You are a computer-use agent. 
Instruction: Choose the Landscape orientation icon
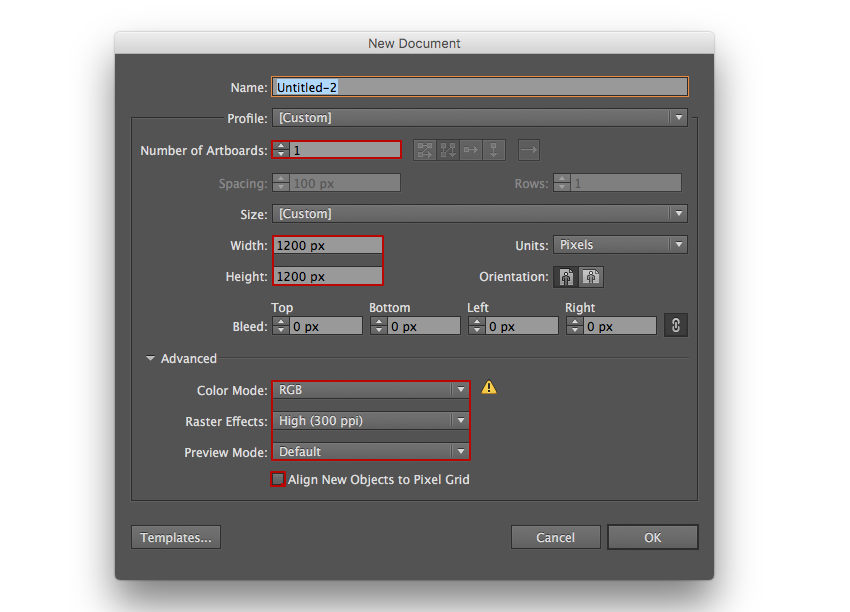coord(591,277)
